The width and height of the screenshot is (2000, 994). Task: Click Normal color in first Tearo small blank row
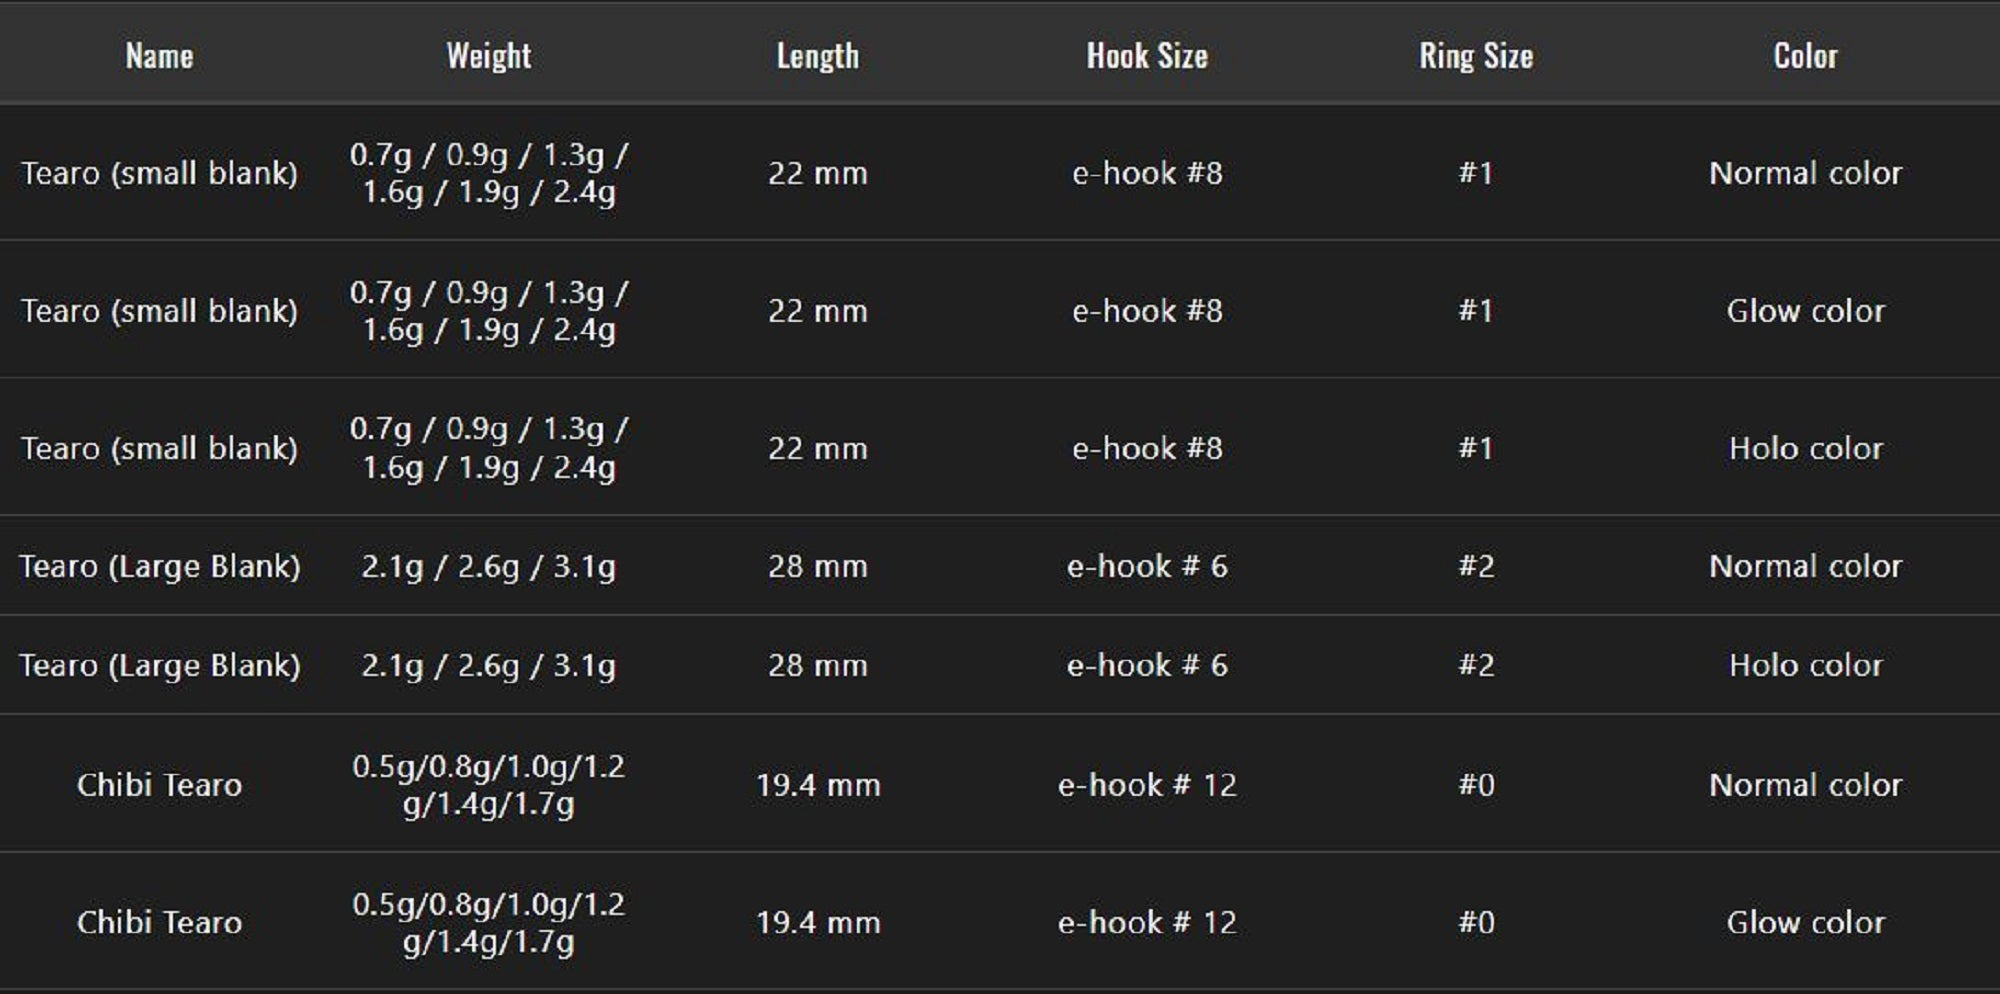pos(1805,173)
